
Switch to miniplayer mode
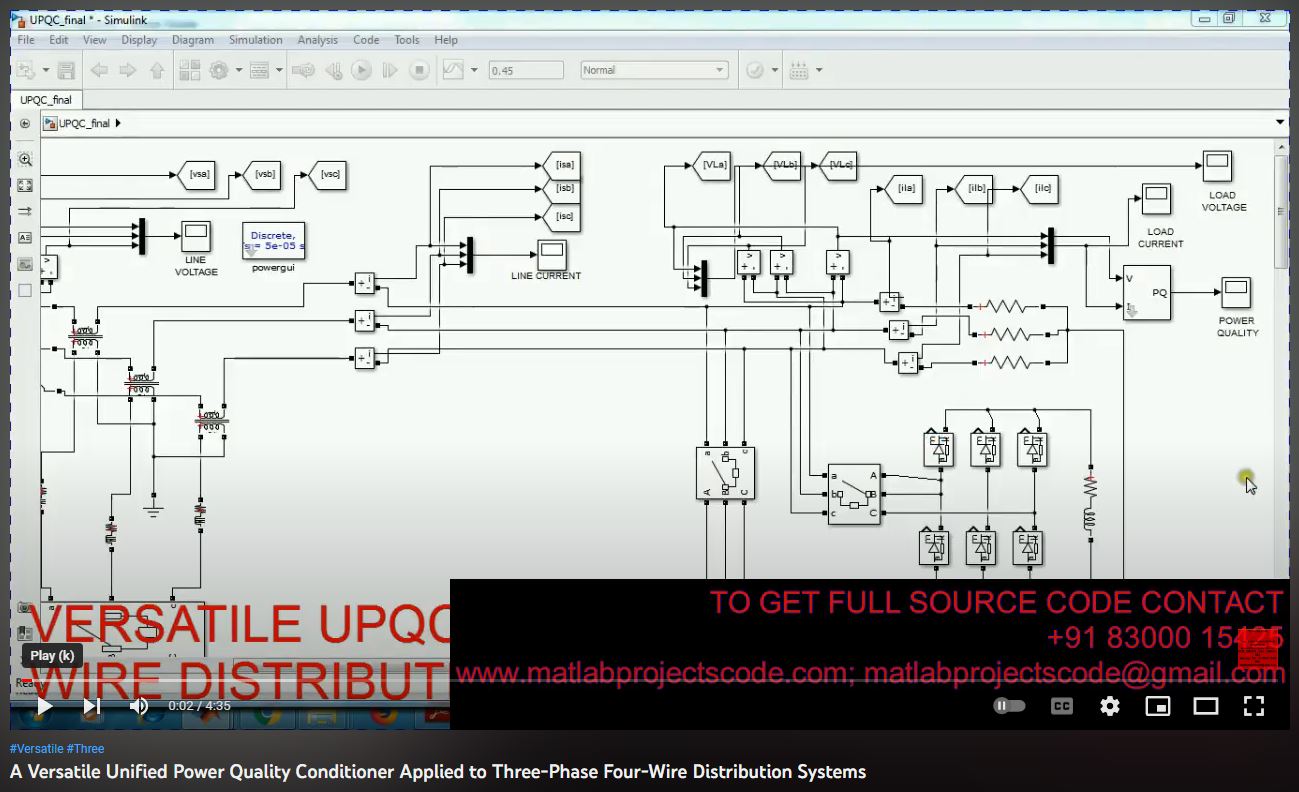click(x=1157, y=706)
